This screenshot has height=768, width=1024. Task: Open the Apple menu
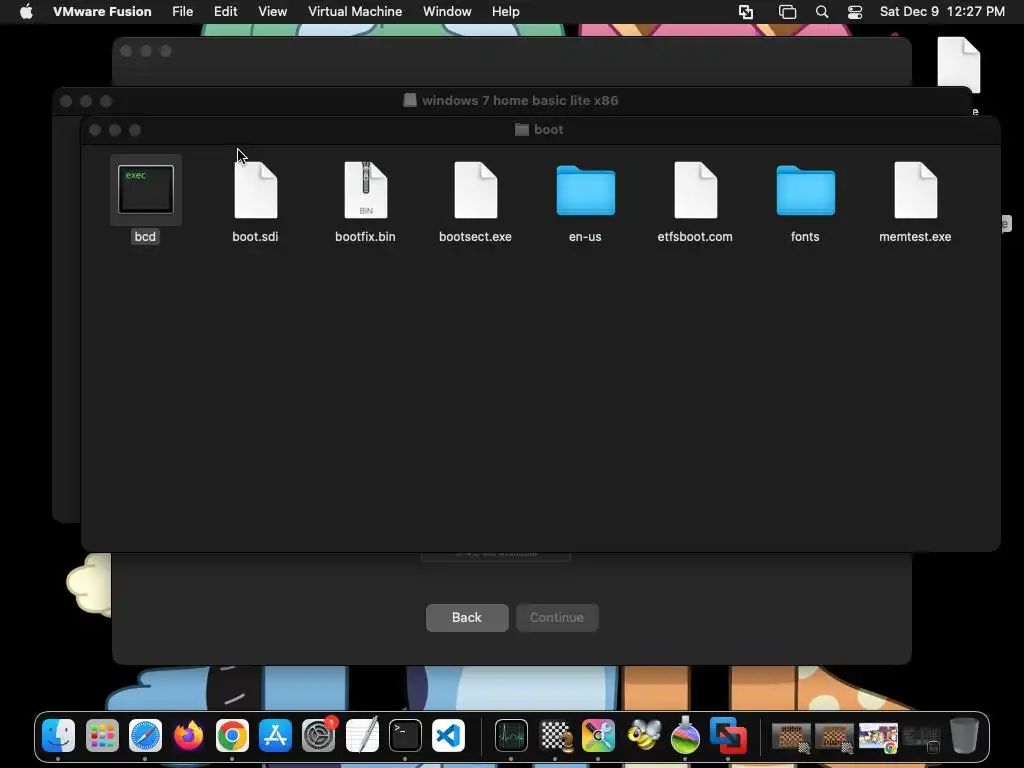click(x=26, y=11)
